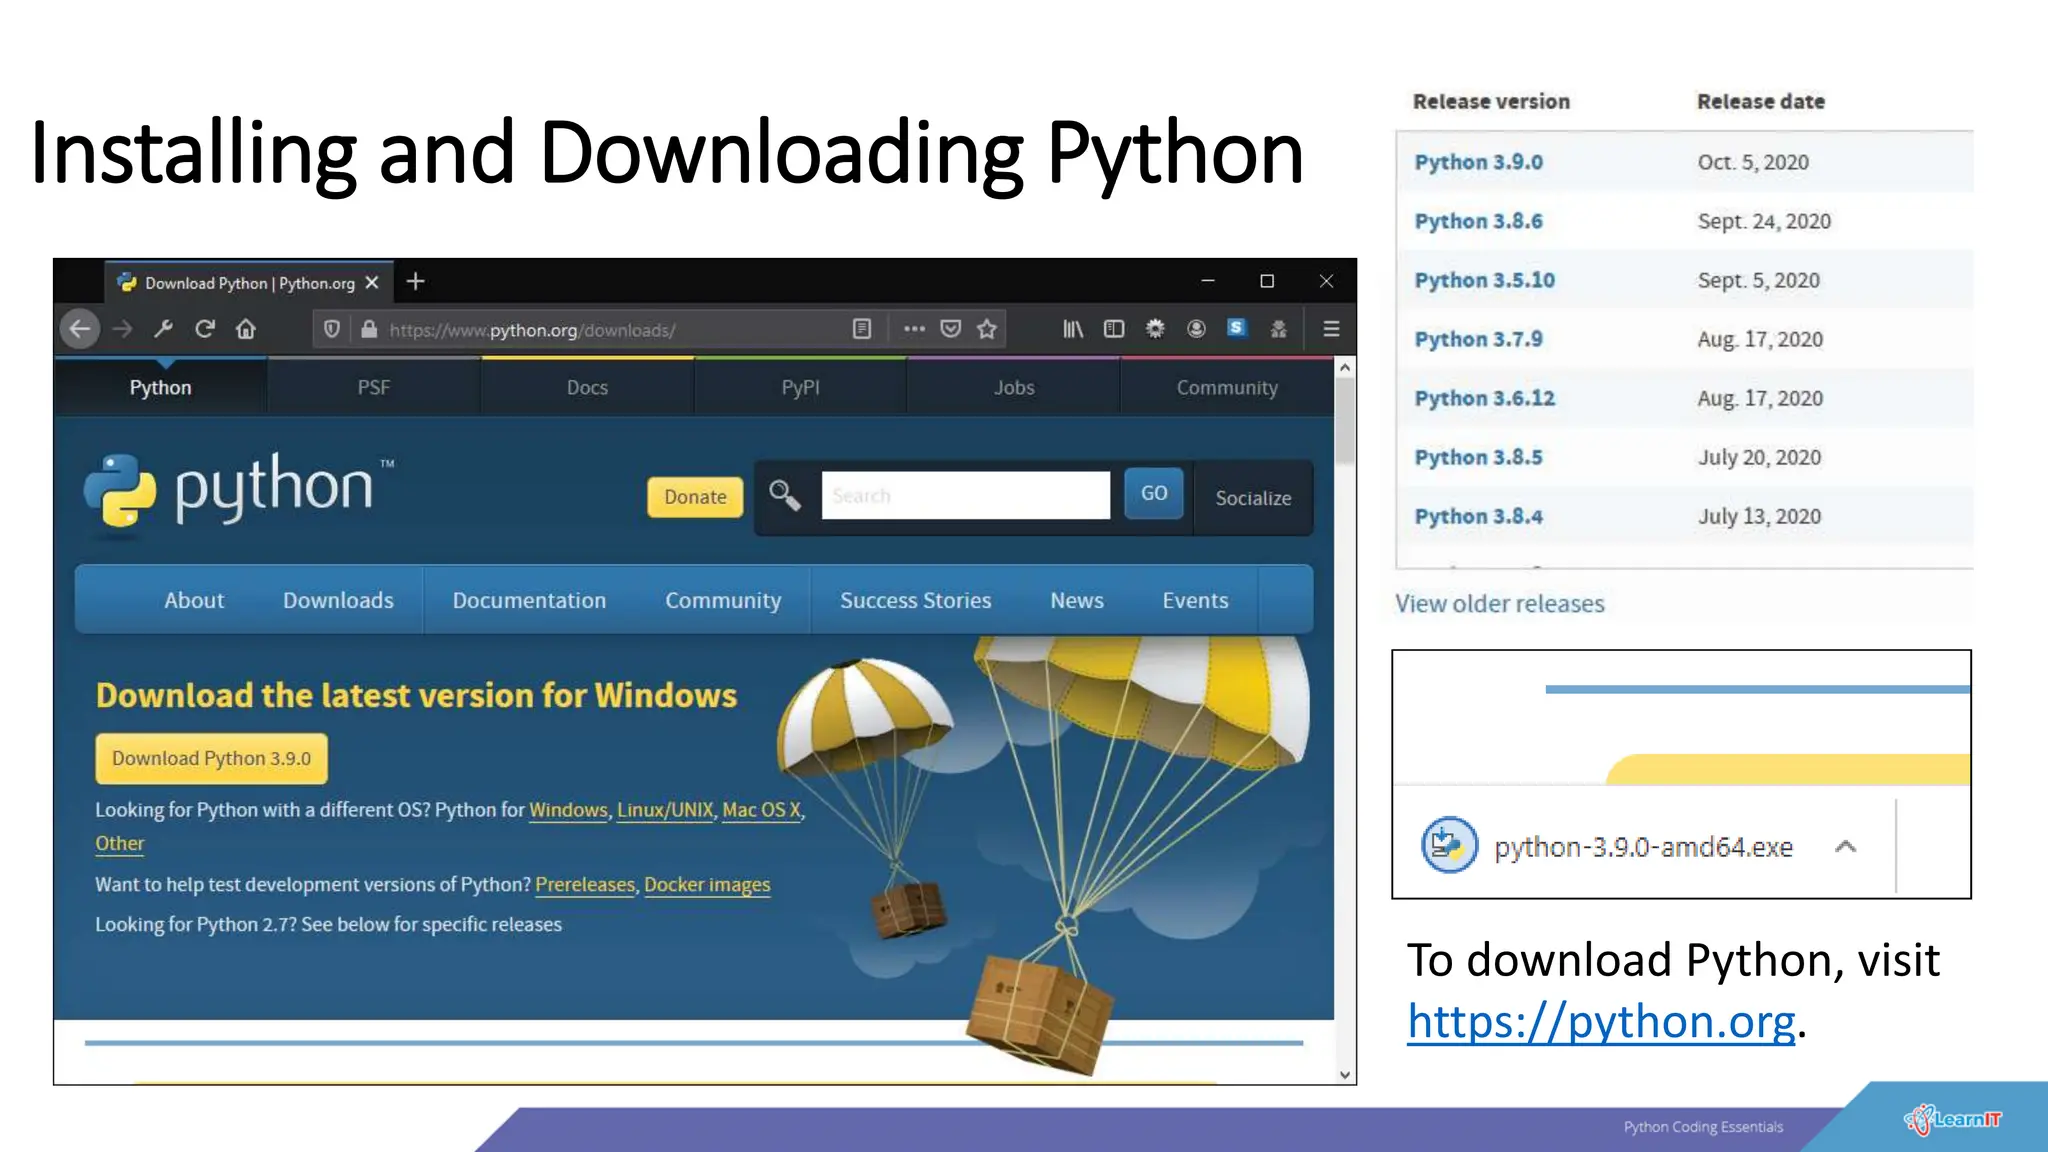Show the sidebars toolbar icon
Viewport: 2048px width, 1152px height.
[1114, 329]
